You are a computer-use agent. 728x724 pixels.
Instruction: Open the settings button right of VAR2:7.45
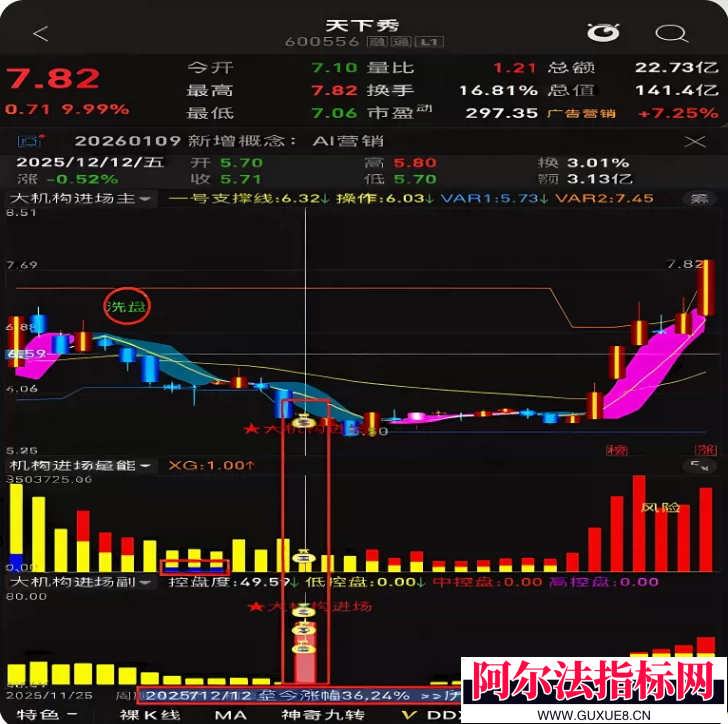(699, 199)
